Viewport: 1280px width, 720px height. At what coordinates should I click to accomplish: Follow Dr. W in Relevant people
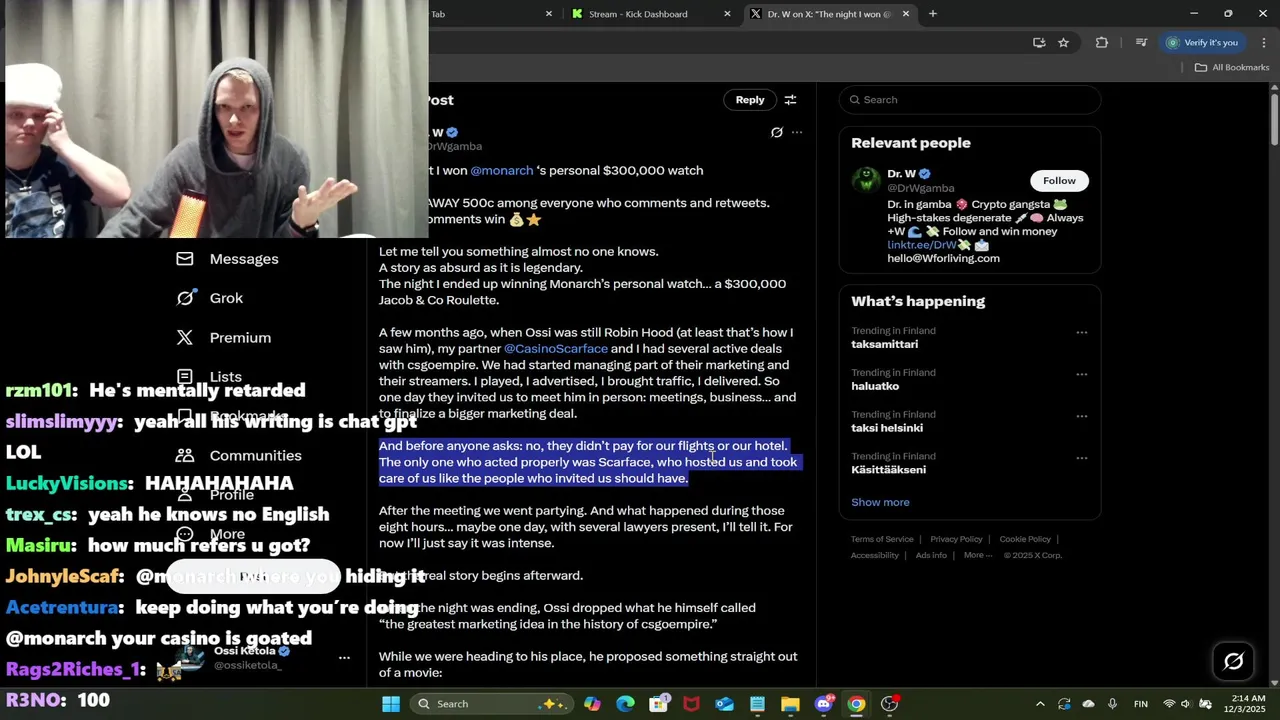[x=1059, y=181]
